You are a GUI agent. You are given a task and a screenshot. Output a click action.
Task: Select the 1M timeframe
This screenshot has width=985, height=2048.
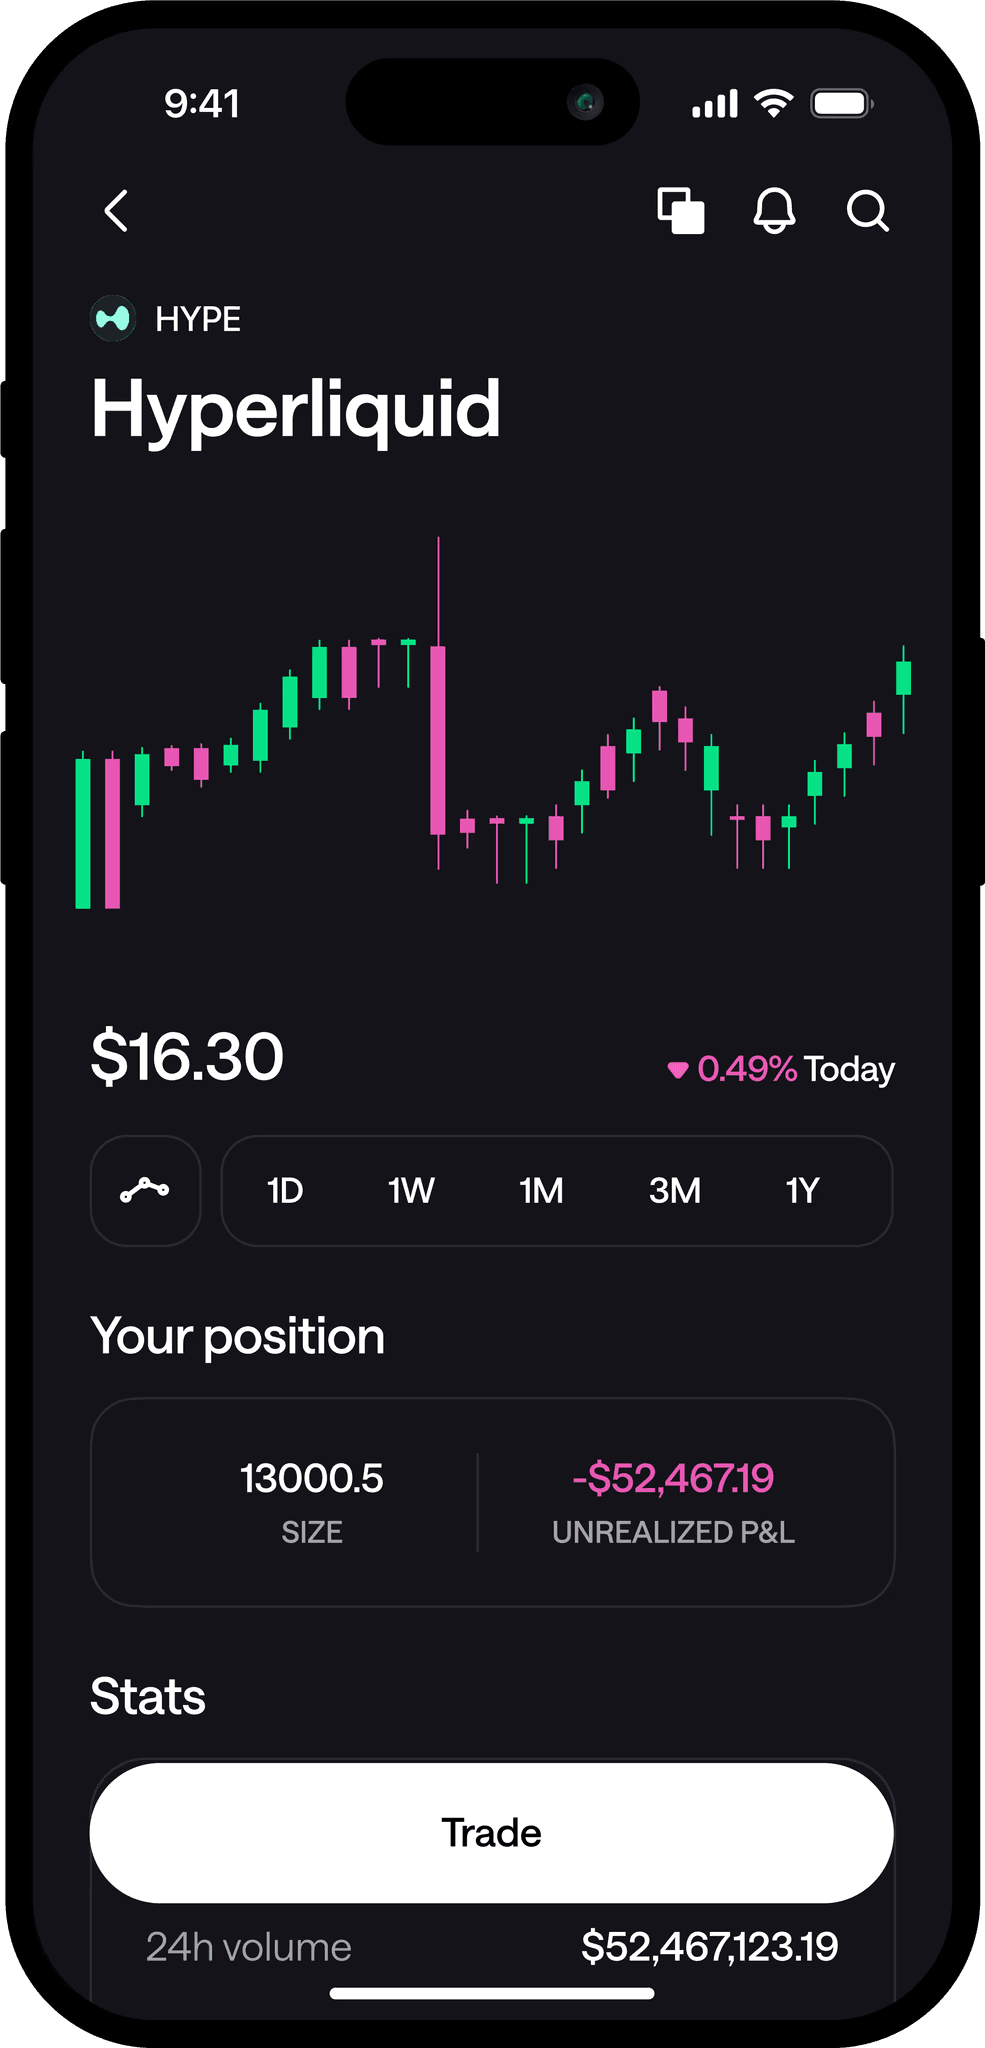pos(541,1191)
